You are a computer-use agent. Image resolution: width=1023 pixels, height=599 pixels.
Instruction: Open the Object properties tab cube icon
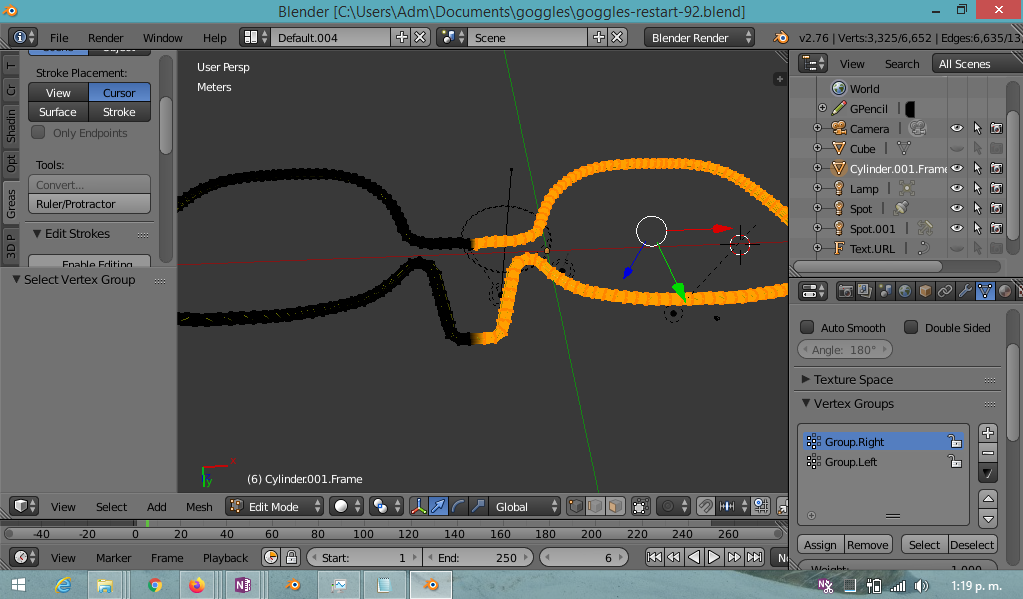[x=925, y=291]
